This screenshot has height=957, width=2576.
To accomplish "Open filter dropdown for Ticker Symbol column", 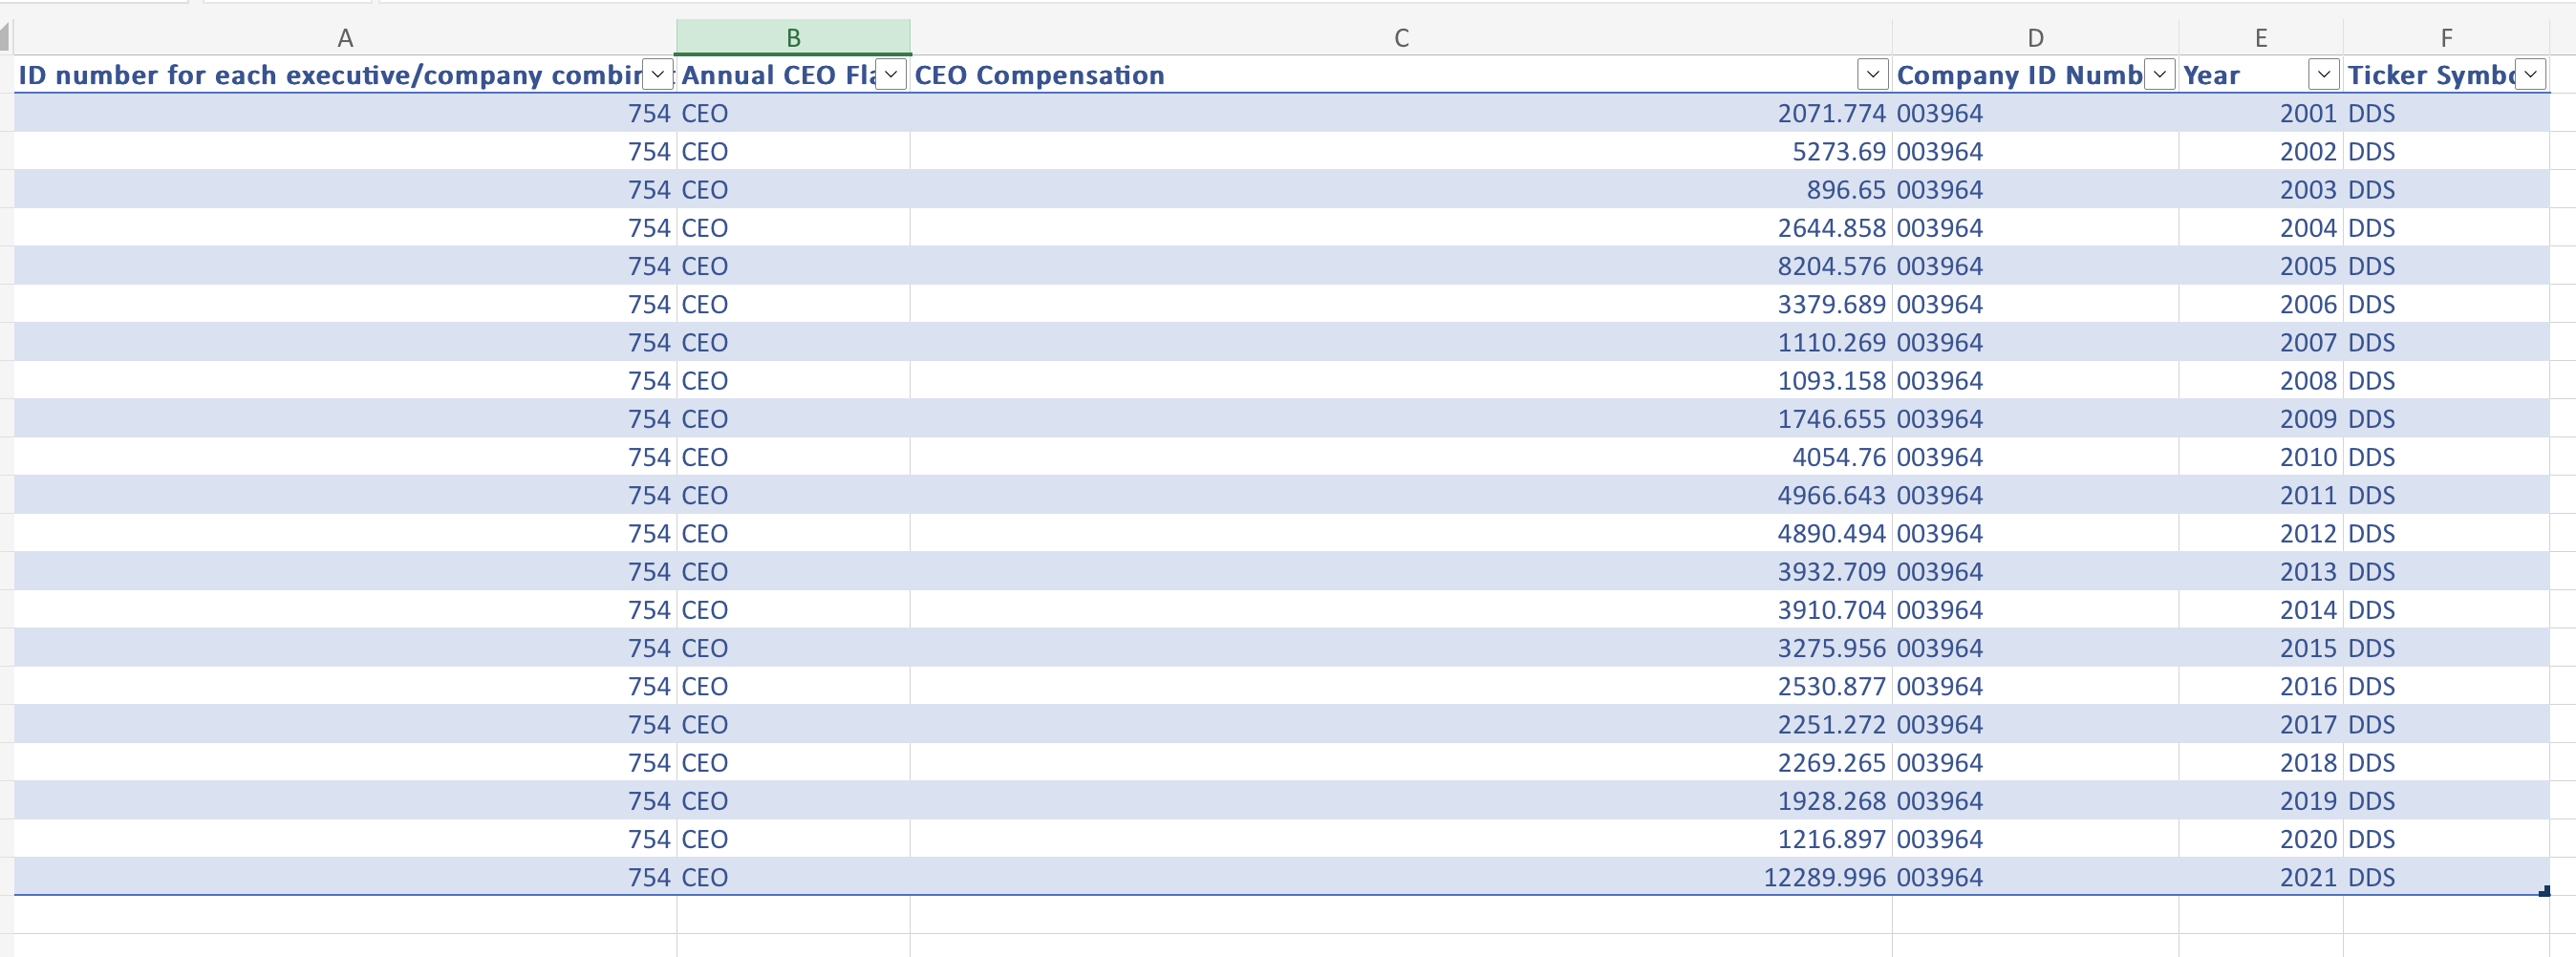I will pyautogui.click(x=2530, y=74).
